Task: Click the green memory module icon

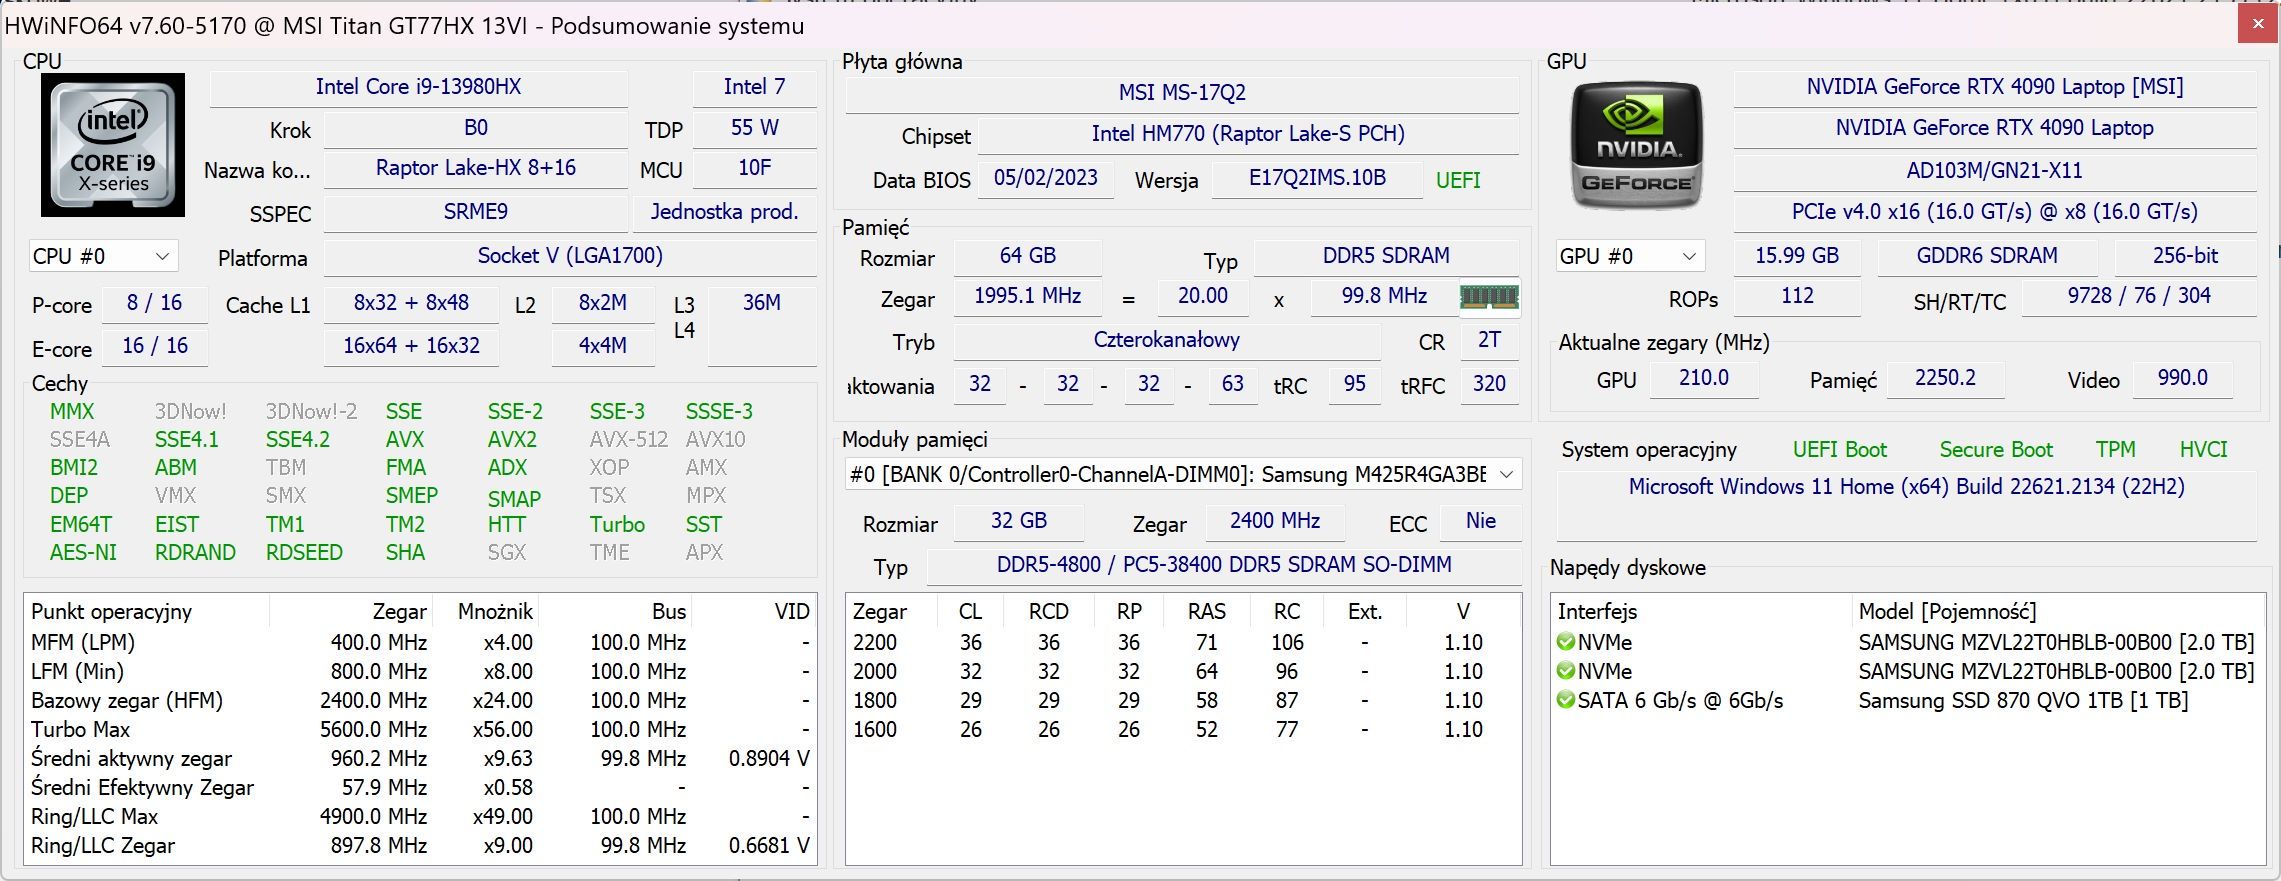Action: pyautogui.click(x=1489, y=297)
